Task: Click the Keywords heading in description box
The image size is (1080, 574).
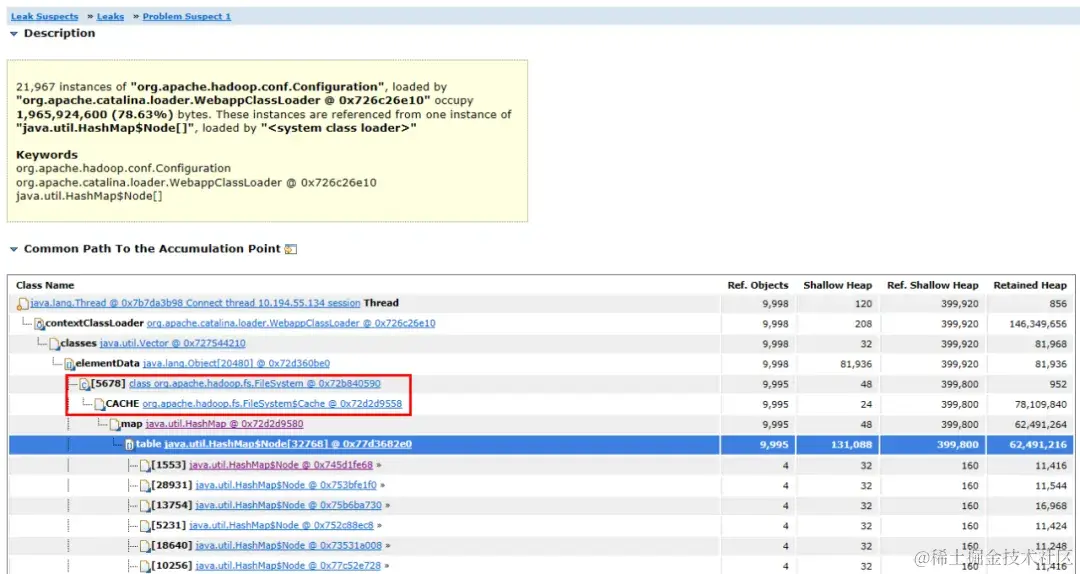Action: point(47,155)
